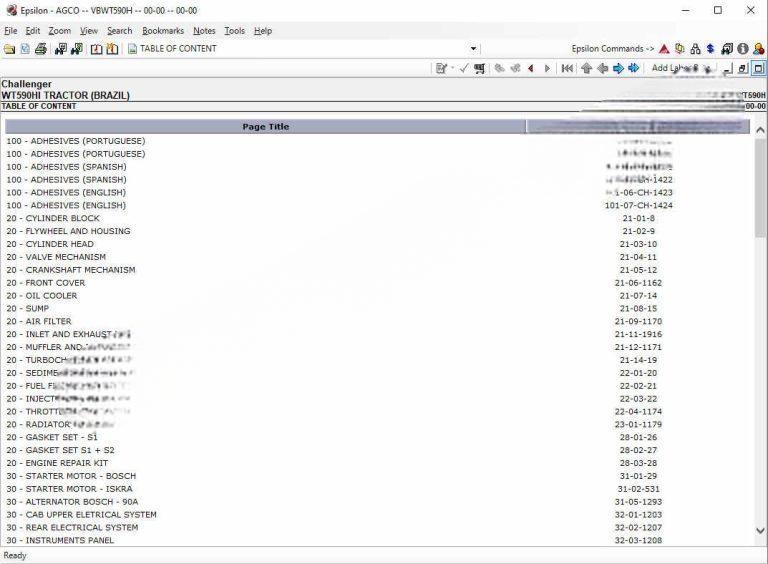The image size is (768, 564).
Task: Select '30 - CAB UPPER ELETRICAL SYSTEM' row
Action: coord(377,515)
